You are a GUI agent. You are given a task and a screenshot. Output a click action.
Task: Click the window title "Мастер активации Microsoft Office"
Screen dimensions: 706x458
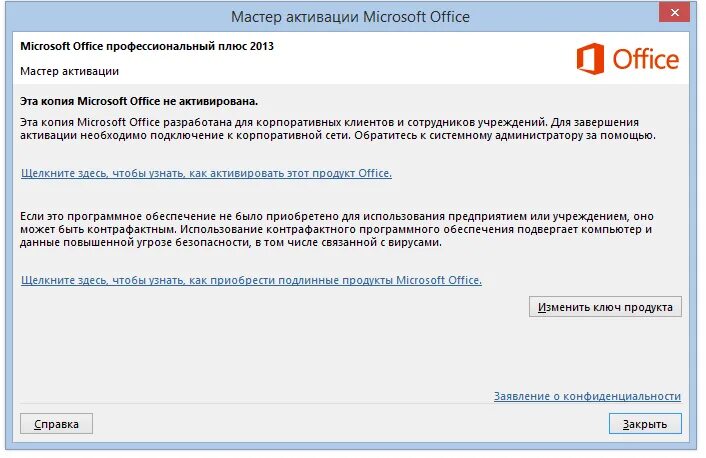(350, 17)
